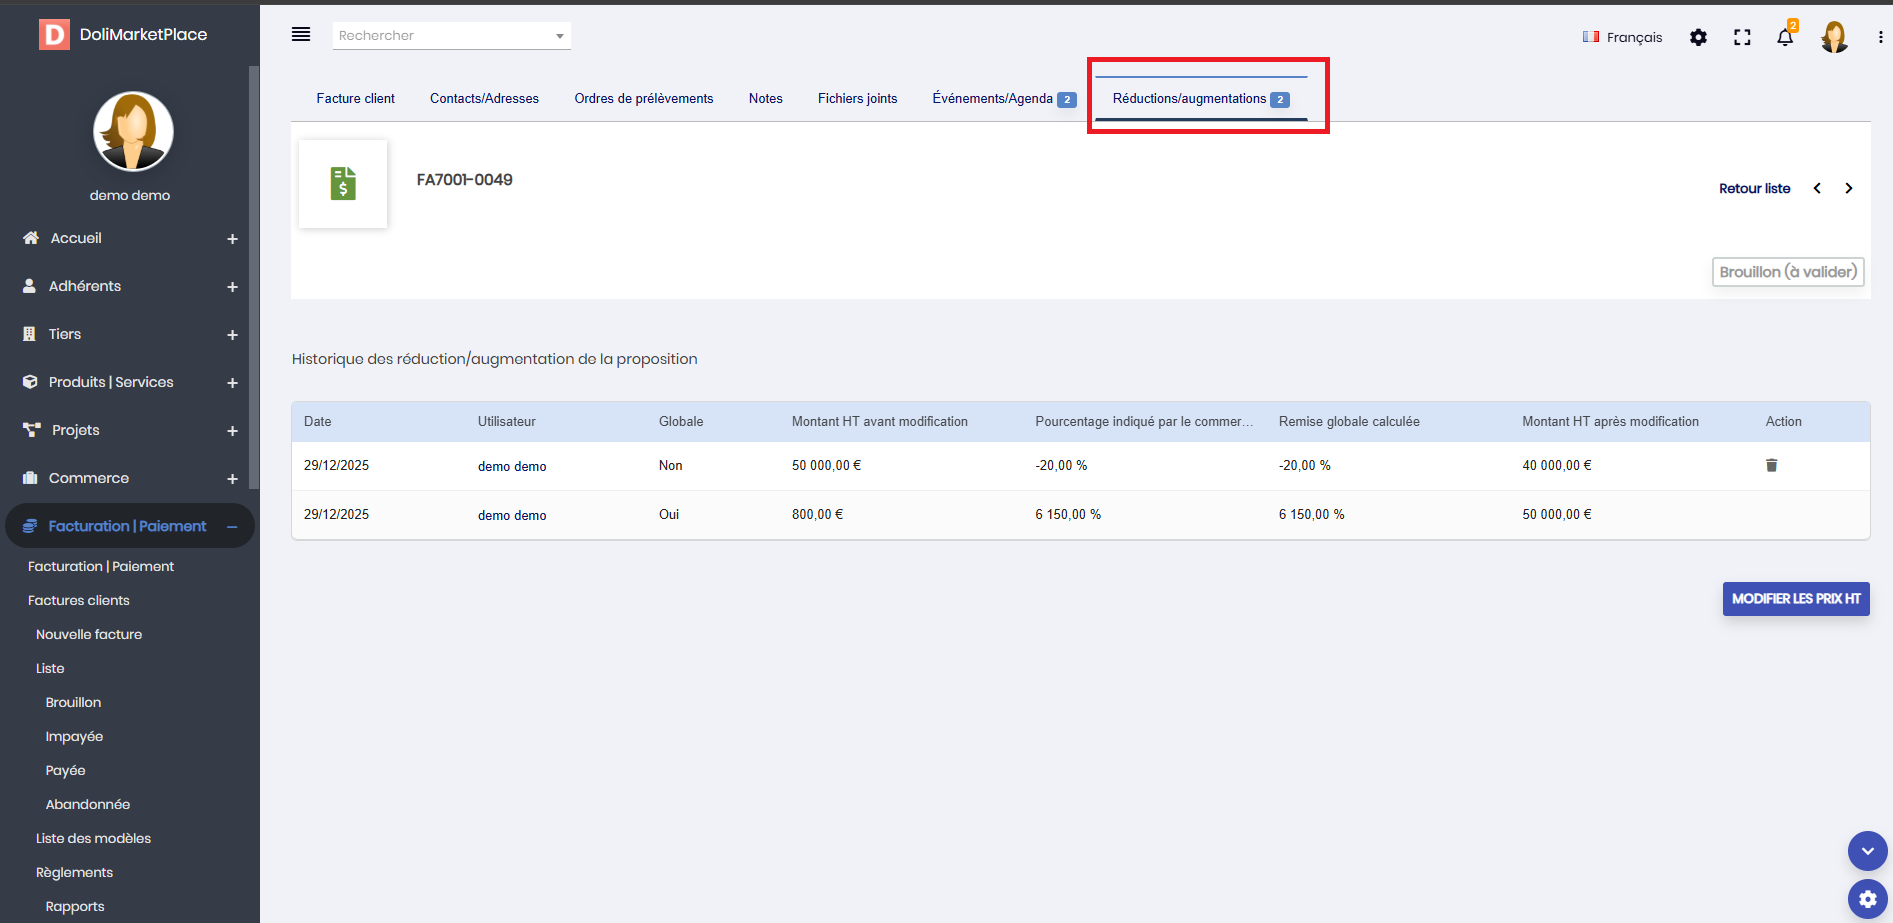The height and width of the screenshot is (923, 1893).
Task: Expand the Accueil menu
Action: [x=232, y=239]
